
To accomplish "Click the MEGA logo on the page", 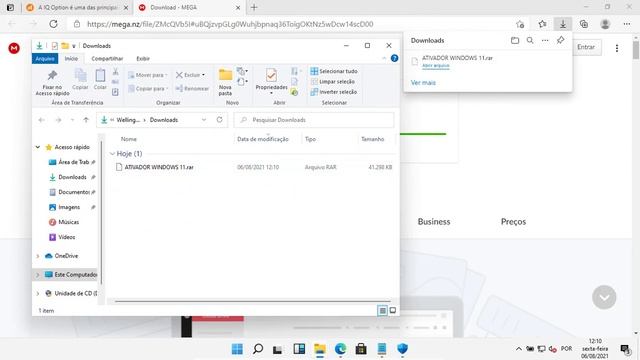I will pyautogui.click(x=14, y=48).
